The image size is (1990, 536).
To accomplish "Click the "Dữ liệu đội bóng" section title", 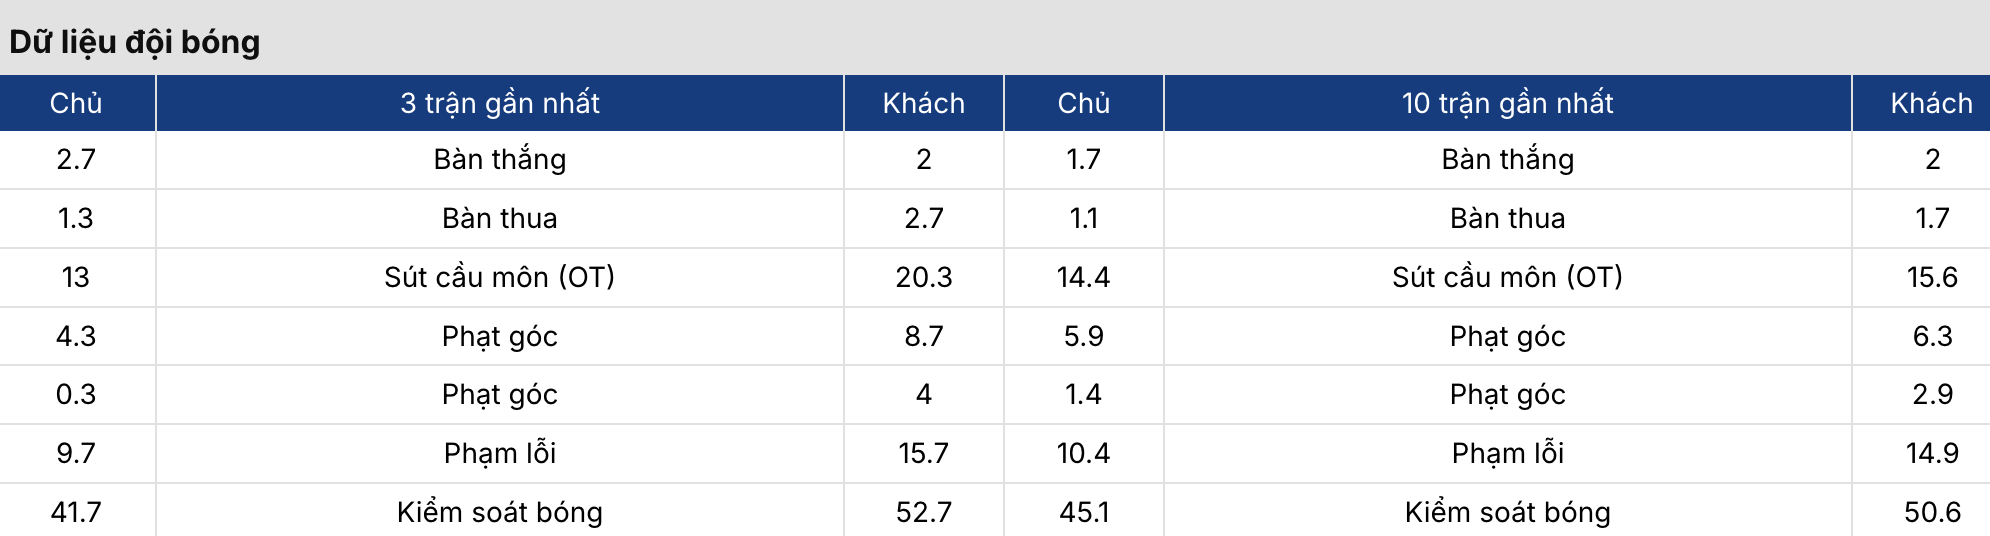I will click(x=135, y=42).
